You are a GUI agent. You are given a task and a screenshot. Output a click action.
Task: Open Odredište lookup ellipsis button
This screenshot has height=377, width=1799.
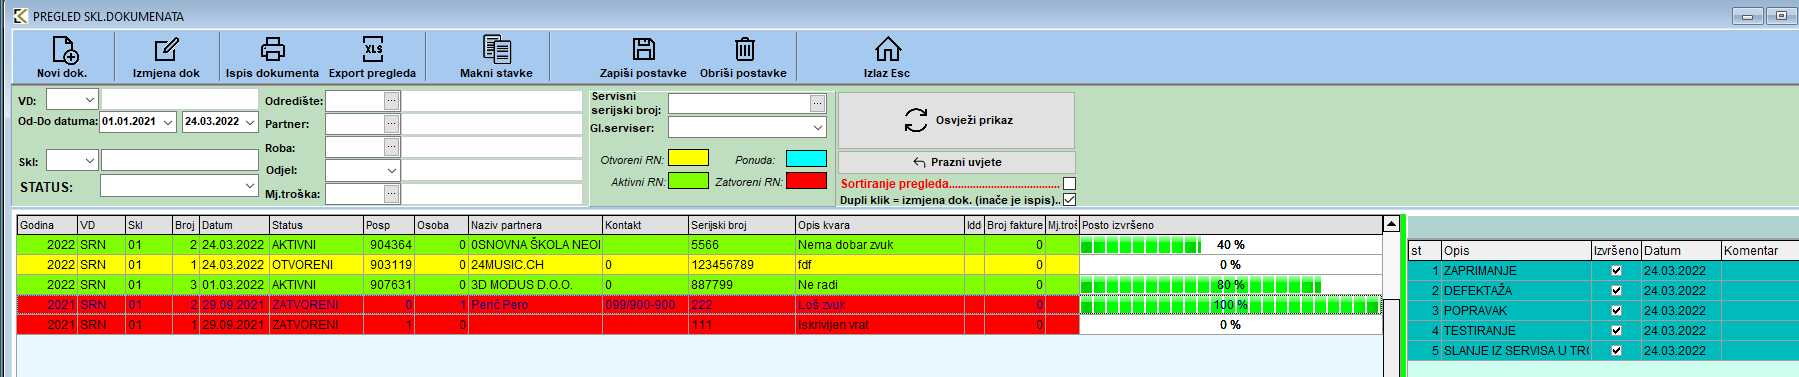click(x=392, y=100)
